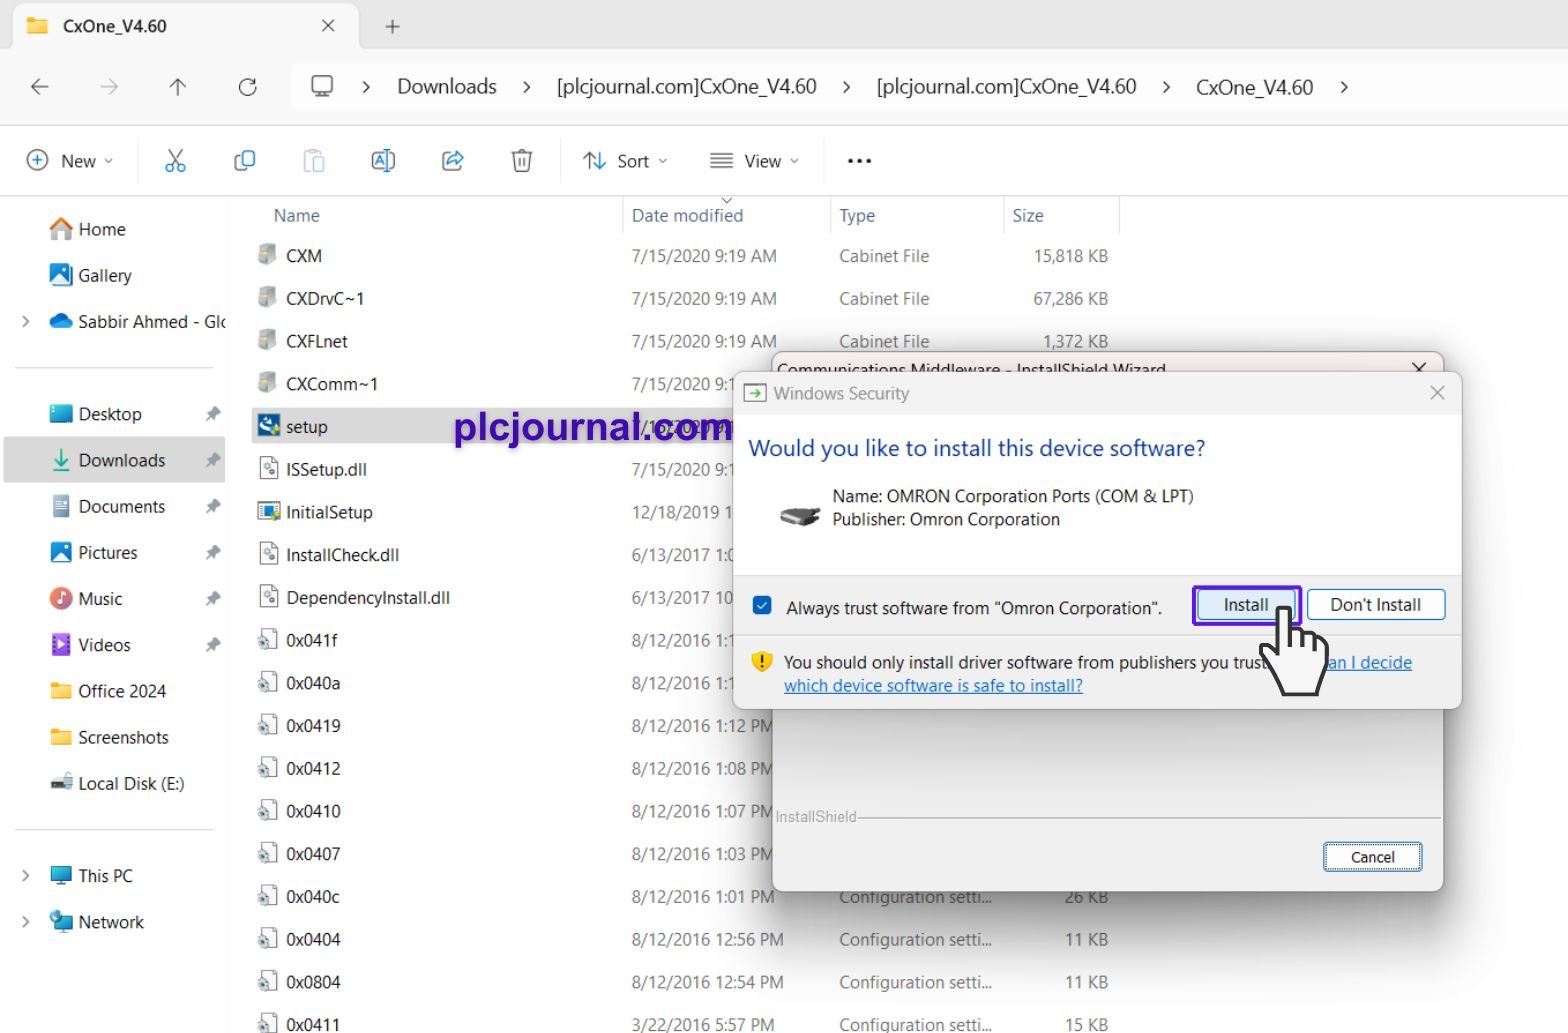The height and width of the screenshot is (1033, 1568).
Task: Select the InstallCheck.dll file
Action: (343, 554)
